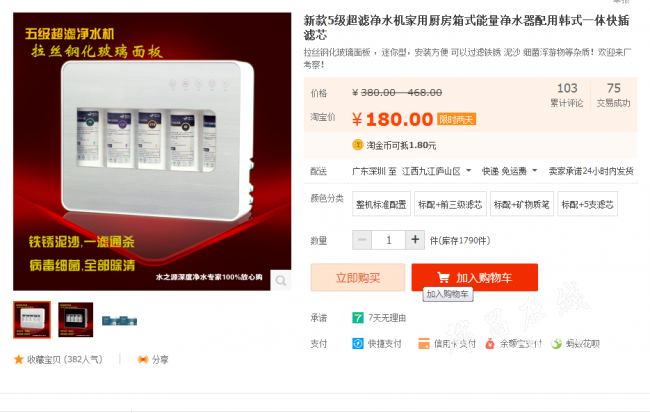
Task: Decrease quantity with the minus button
Action: pos(362,240)
